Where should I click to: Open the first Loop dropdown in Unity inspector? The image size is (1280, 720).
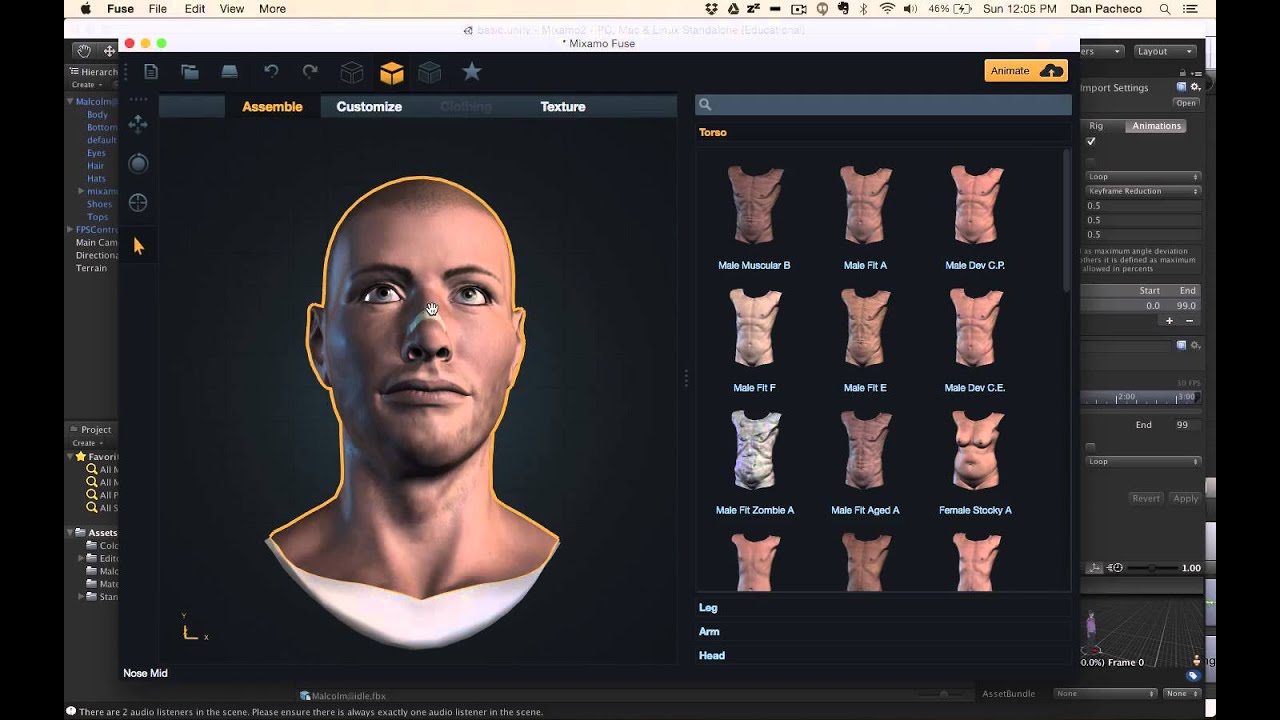click(1142, 177)
